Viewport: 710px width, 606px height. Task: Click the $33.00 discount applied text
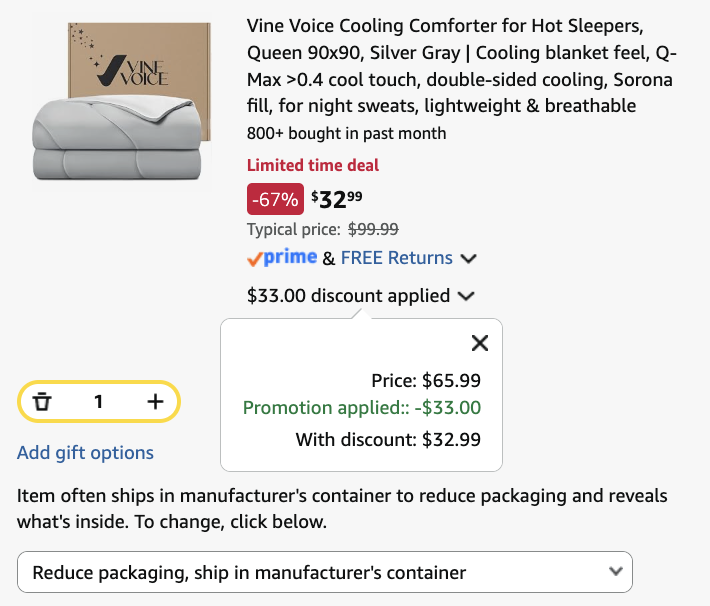coord(348,296)
